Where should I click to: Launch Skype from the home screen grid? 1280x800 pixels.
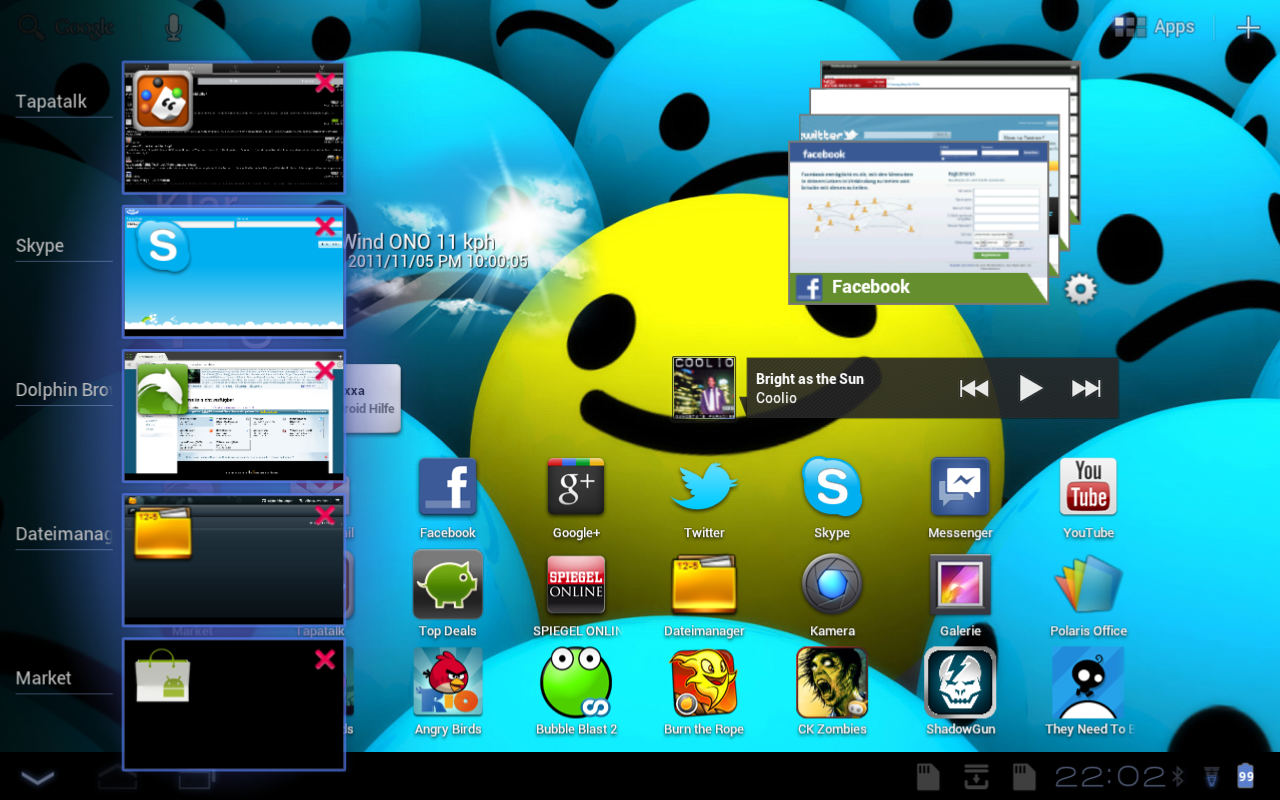coord(832,487)
